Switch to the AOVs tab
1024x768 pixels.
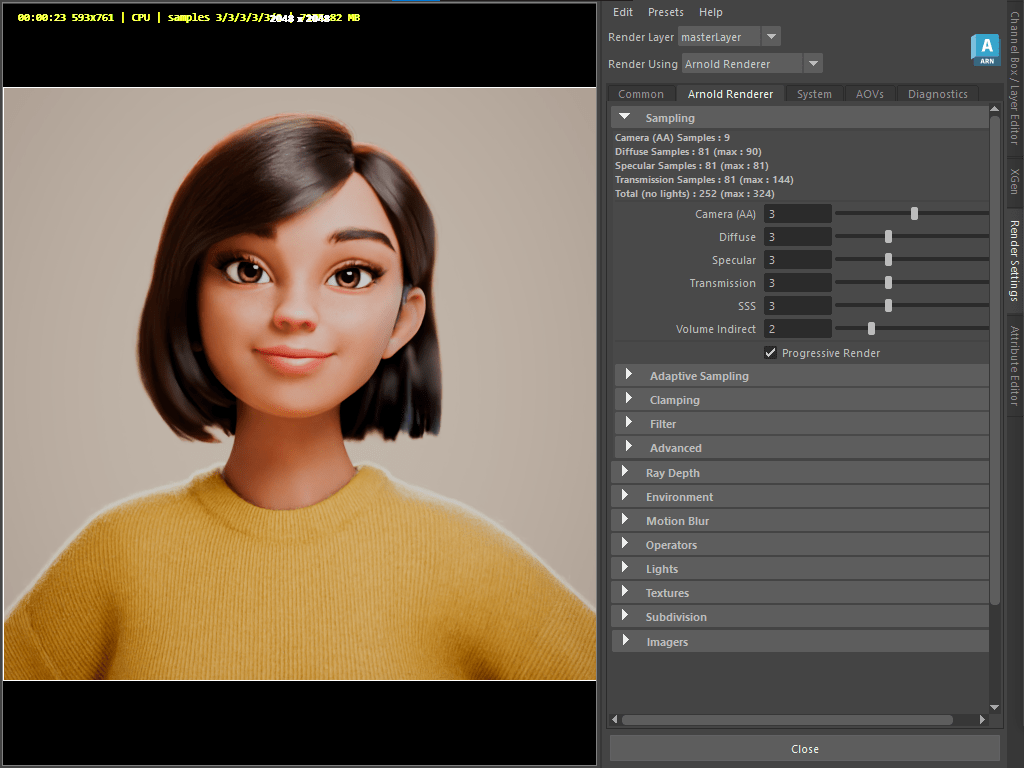(x=869, y=94)
